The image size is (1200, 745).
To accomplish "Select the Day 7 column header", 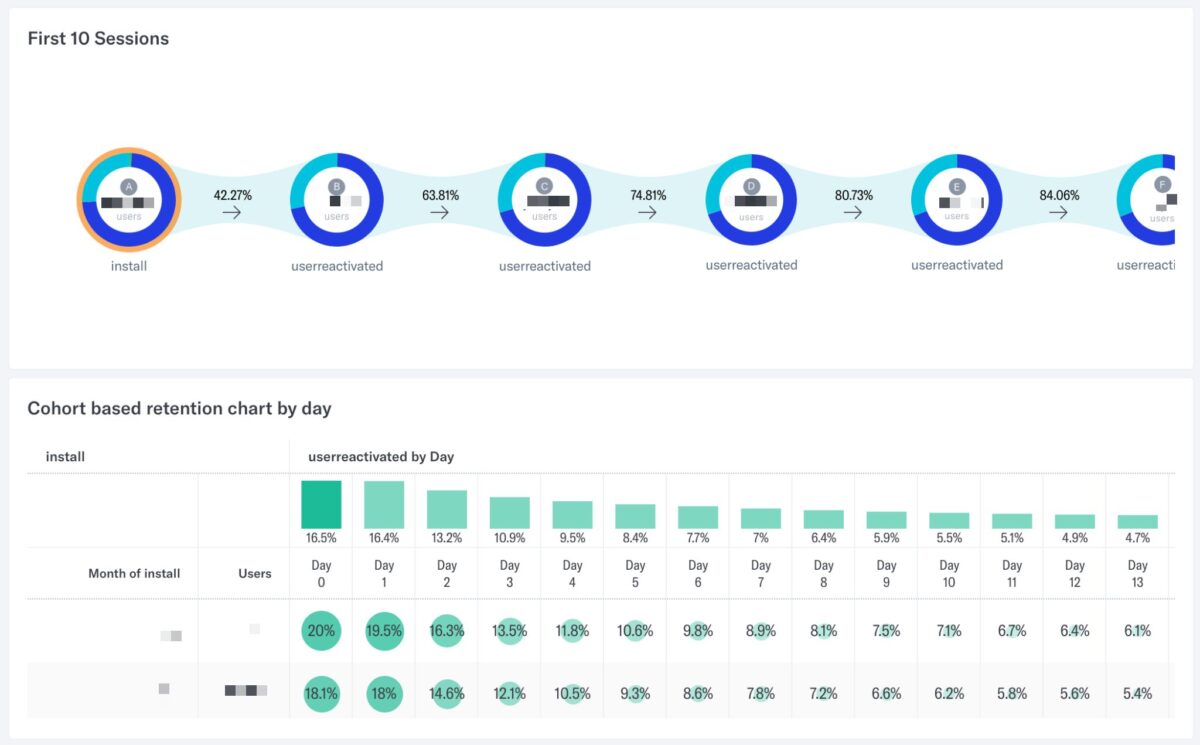I will point(761,574).
